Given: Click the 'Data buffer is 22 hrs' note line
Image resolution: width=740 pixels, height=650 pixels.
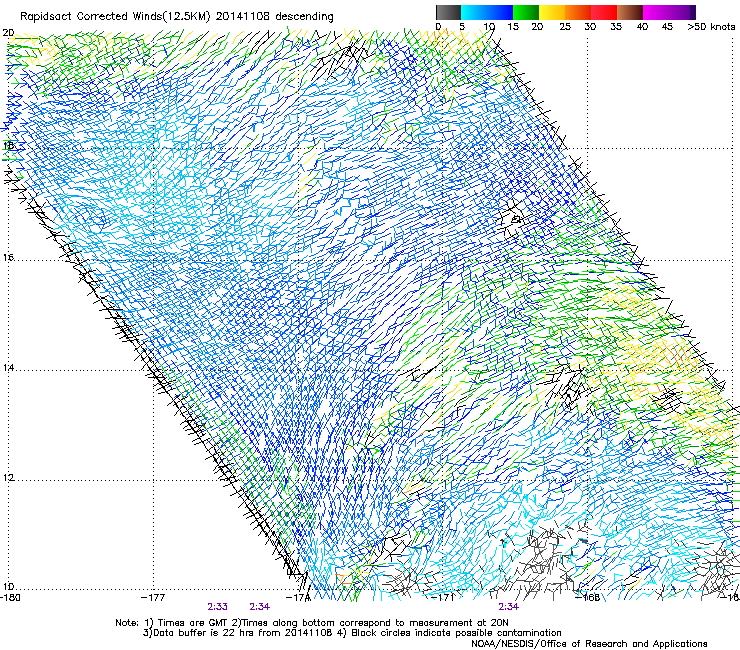Looking at the screenshot, I should tap(352, 633).
